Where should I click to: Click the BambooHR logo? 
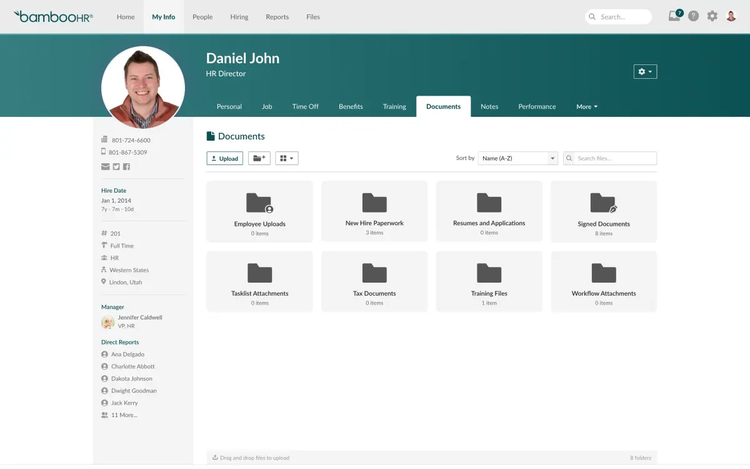tap(53, 17)
